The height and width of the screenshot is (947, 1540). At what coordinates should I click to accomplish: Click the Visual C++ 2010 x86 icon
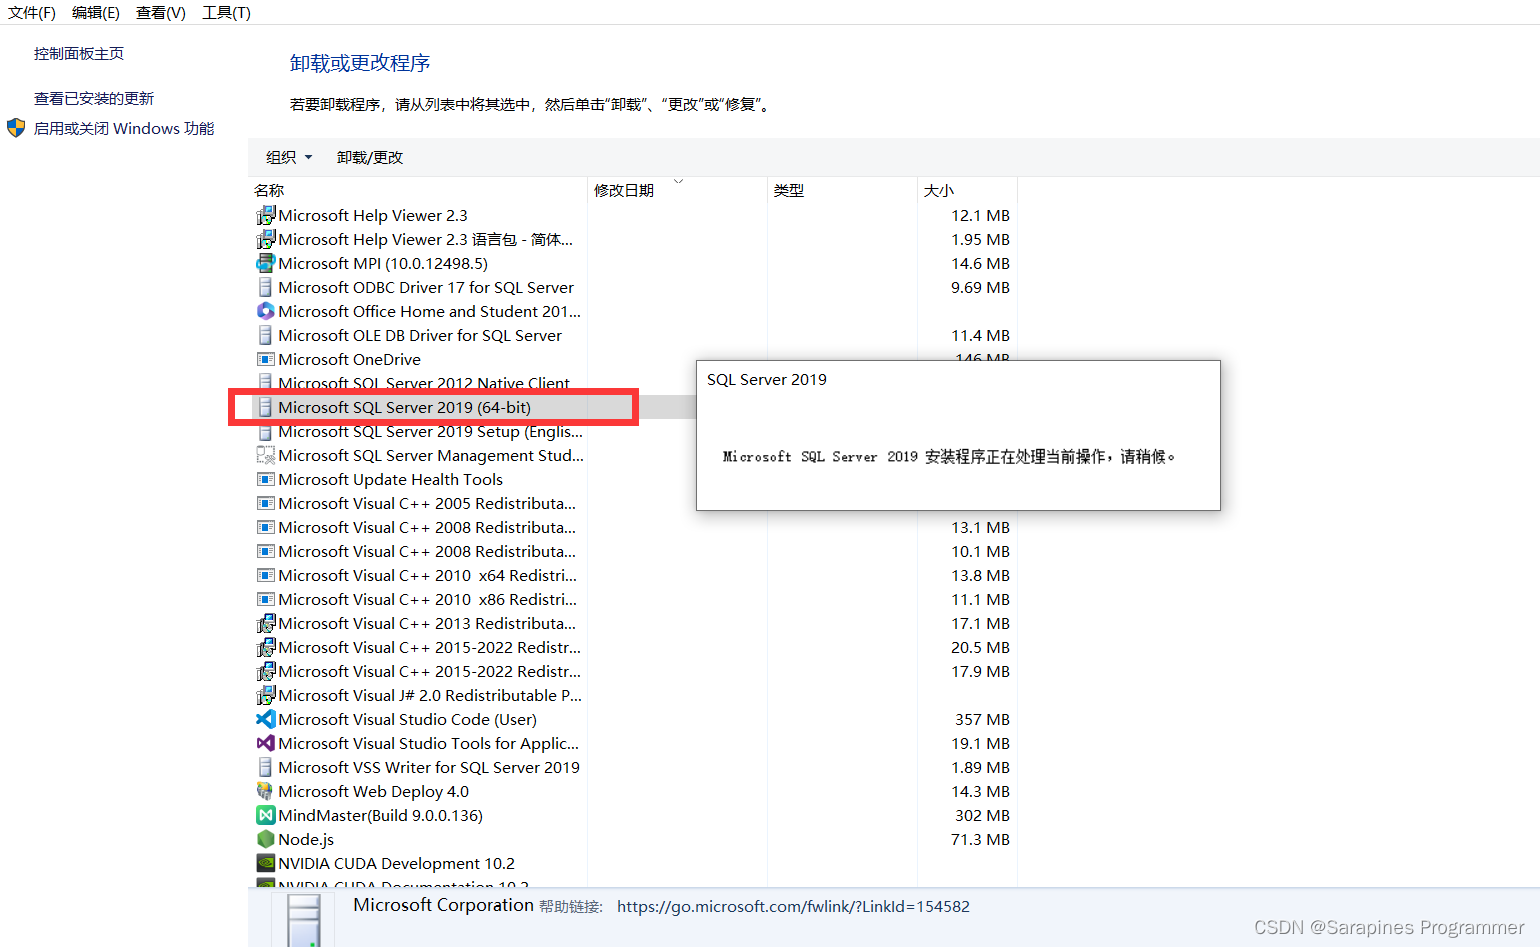pyautogui.click(x=265, y=599)
